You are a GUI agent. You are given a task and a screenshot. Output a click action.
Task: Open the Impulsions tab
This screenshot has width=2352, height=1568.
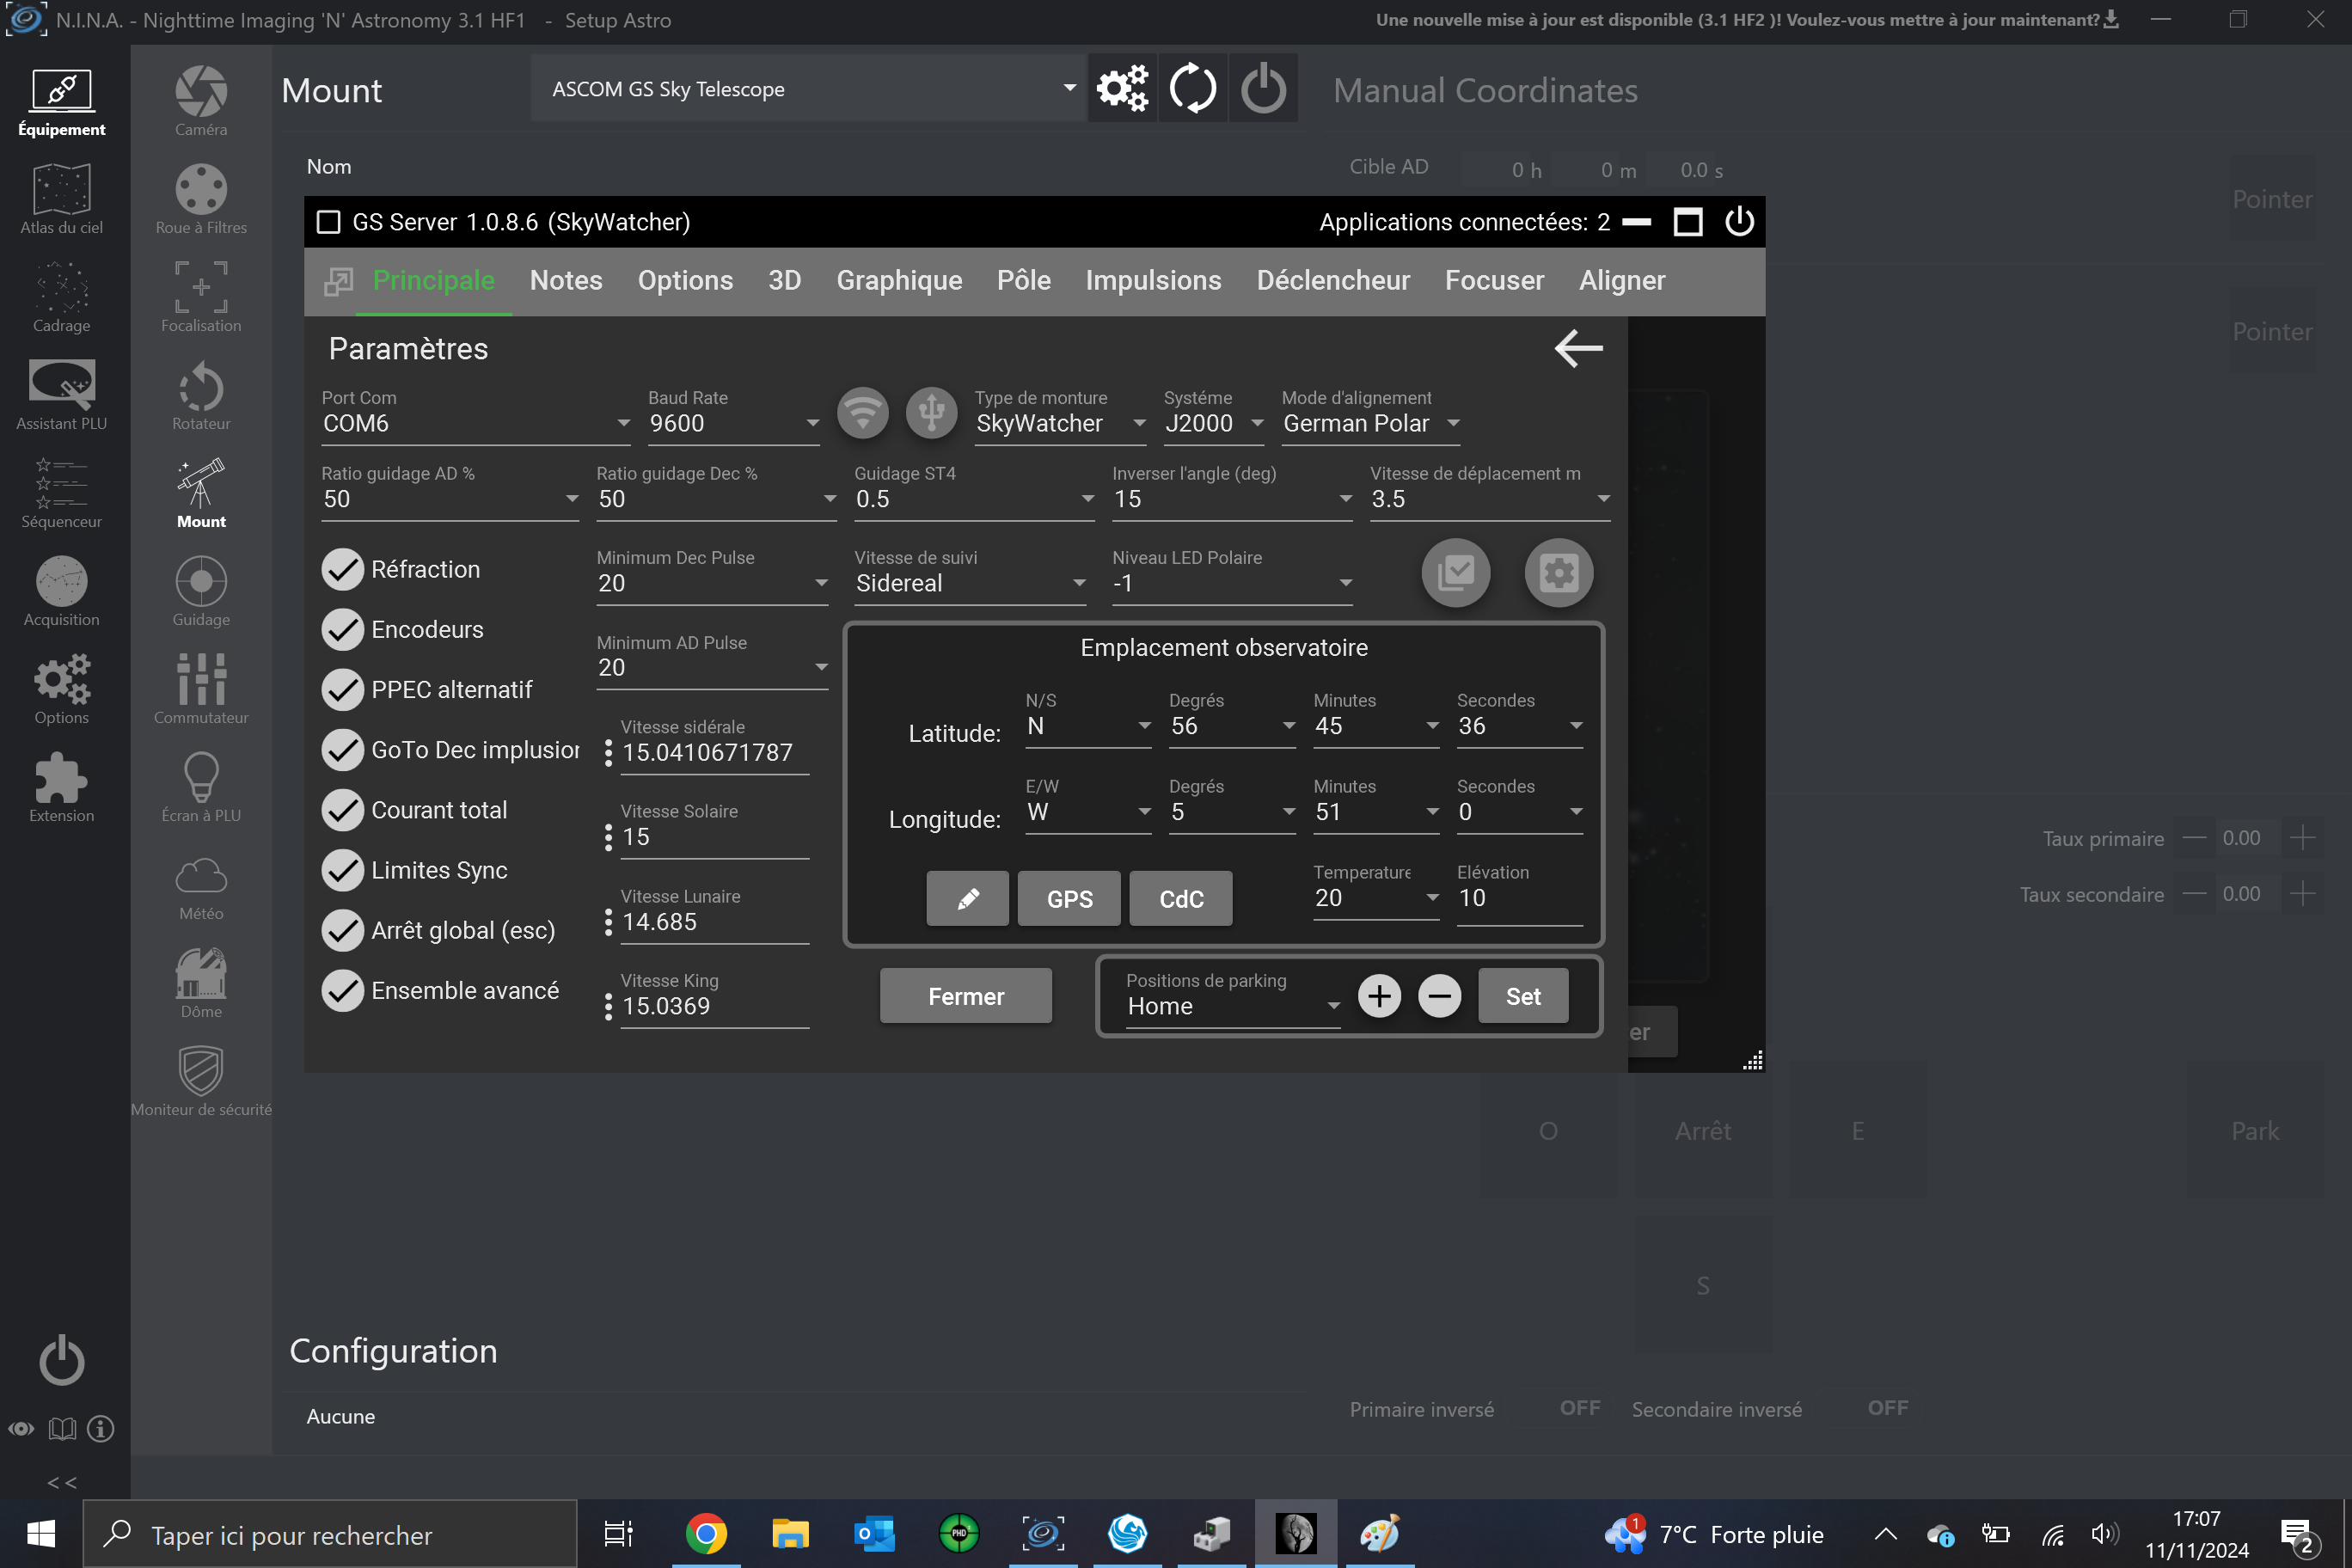click(x=1153, y=281)
